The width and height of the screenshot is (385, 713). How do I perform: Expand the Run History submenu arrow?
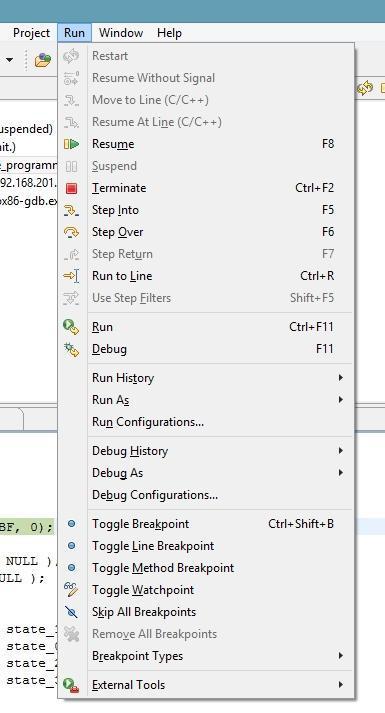pos(340,378)
